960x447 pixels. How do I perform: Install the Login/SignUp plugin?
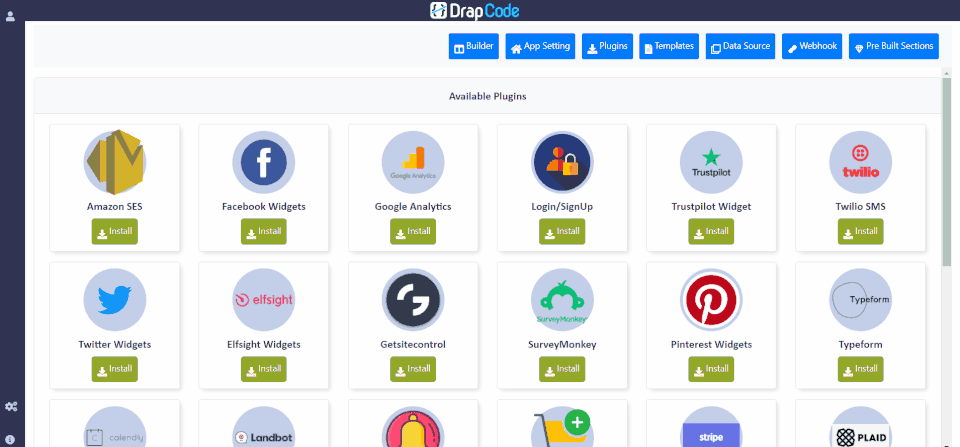pyautogui.click(x=562, y=231)
